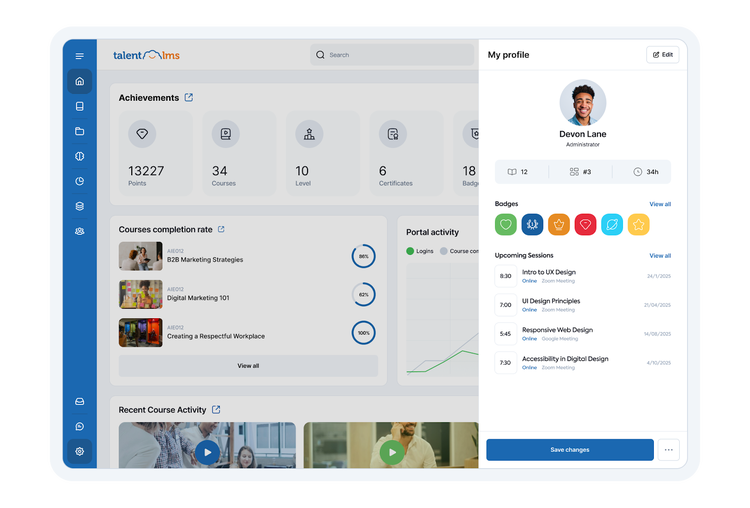Open Responsive Web Design session
Screen dimensions: 750x508
coord(583,333)
